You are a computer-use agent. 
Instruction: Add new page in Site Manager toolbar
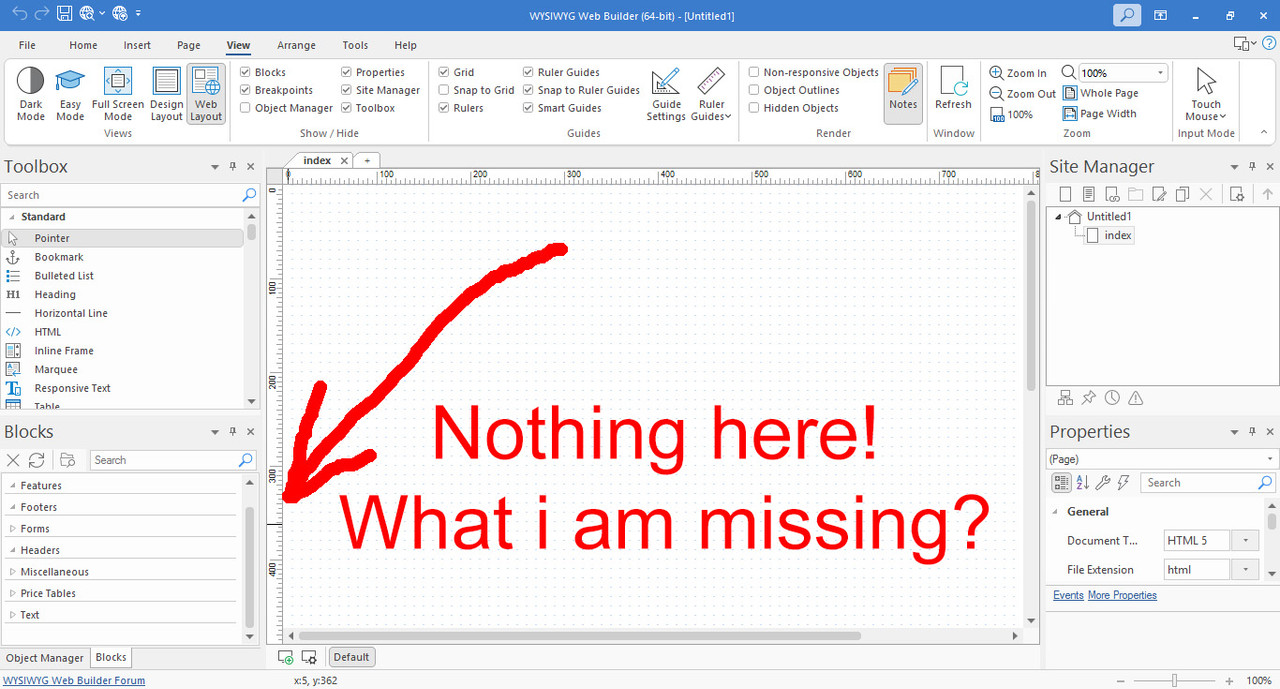(1065, 195)
